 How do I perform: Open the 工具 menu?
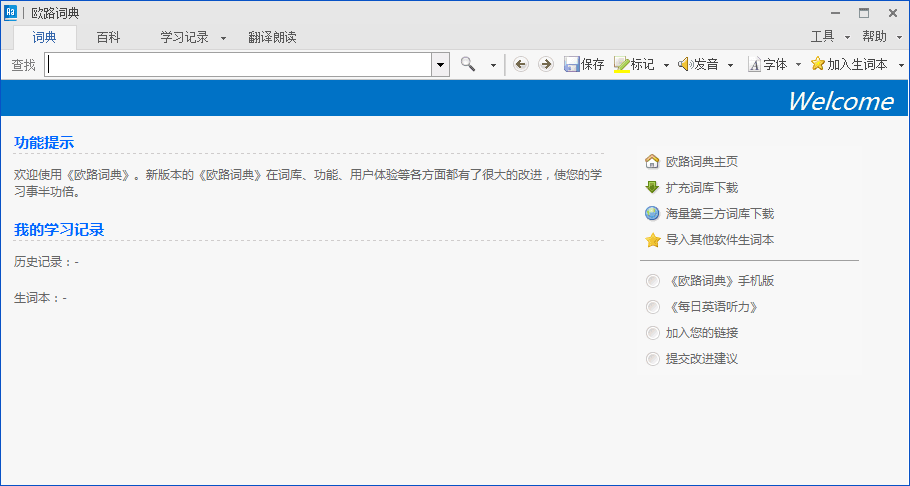[822, 36]
